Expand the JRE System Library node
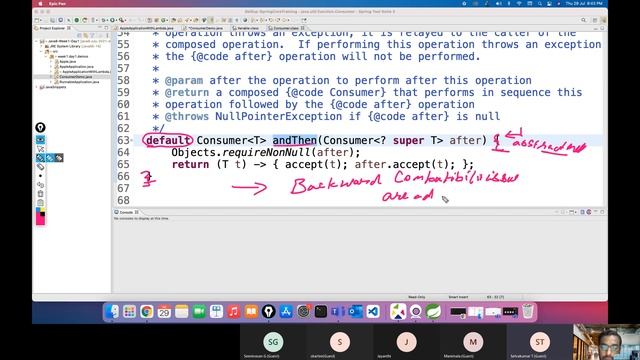The height and width of the screenshot is (360, 640). coord(41,46)
